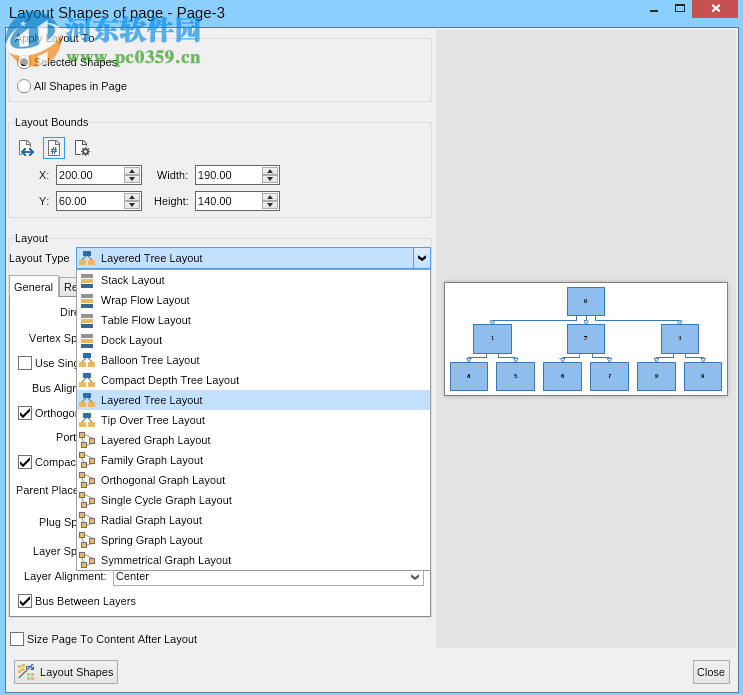Collapse the Layout Type dropdown arrow

421,258
